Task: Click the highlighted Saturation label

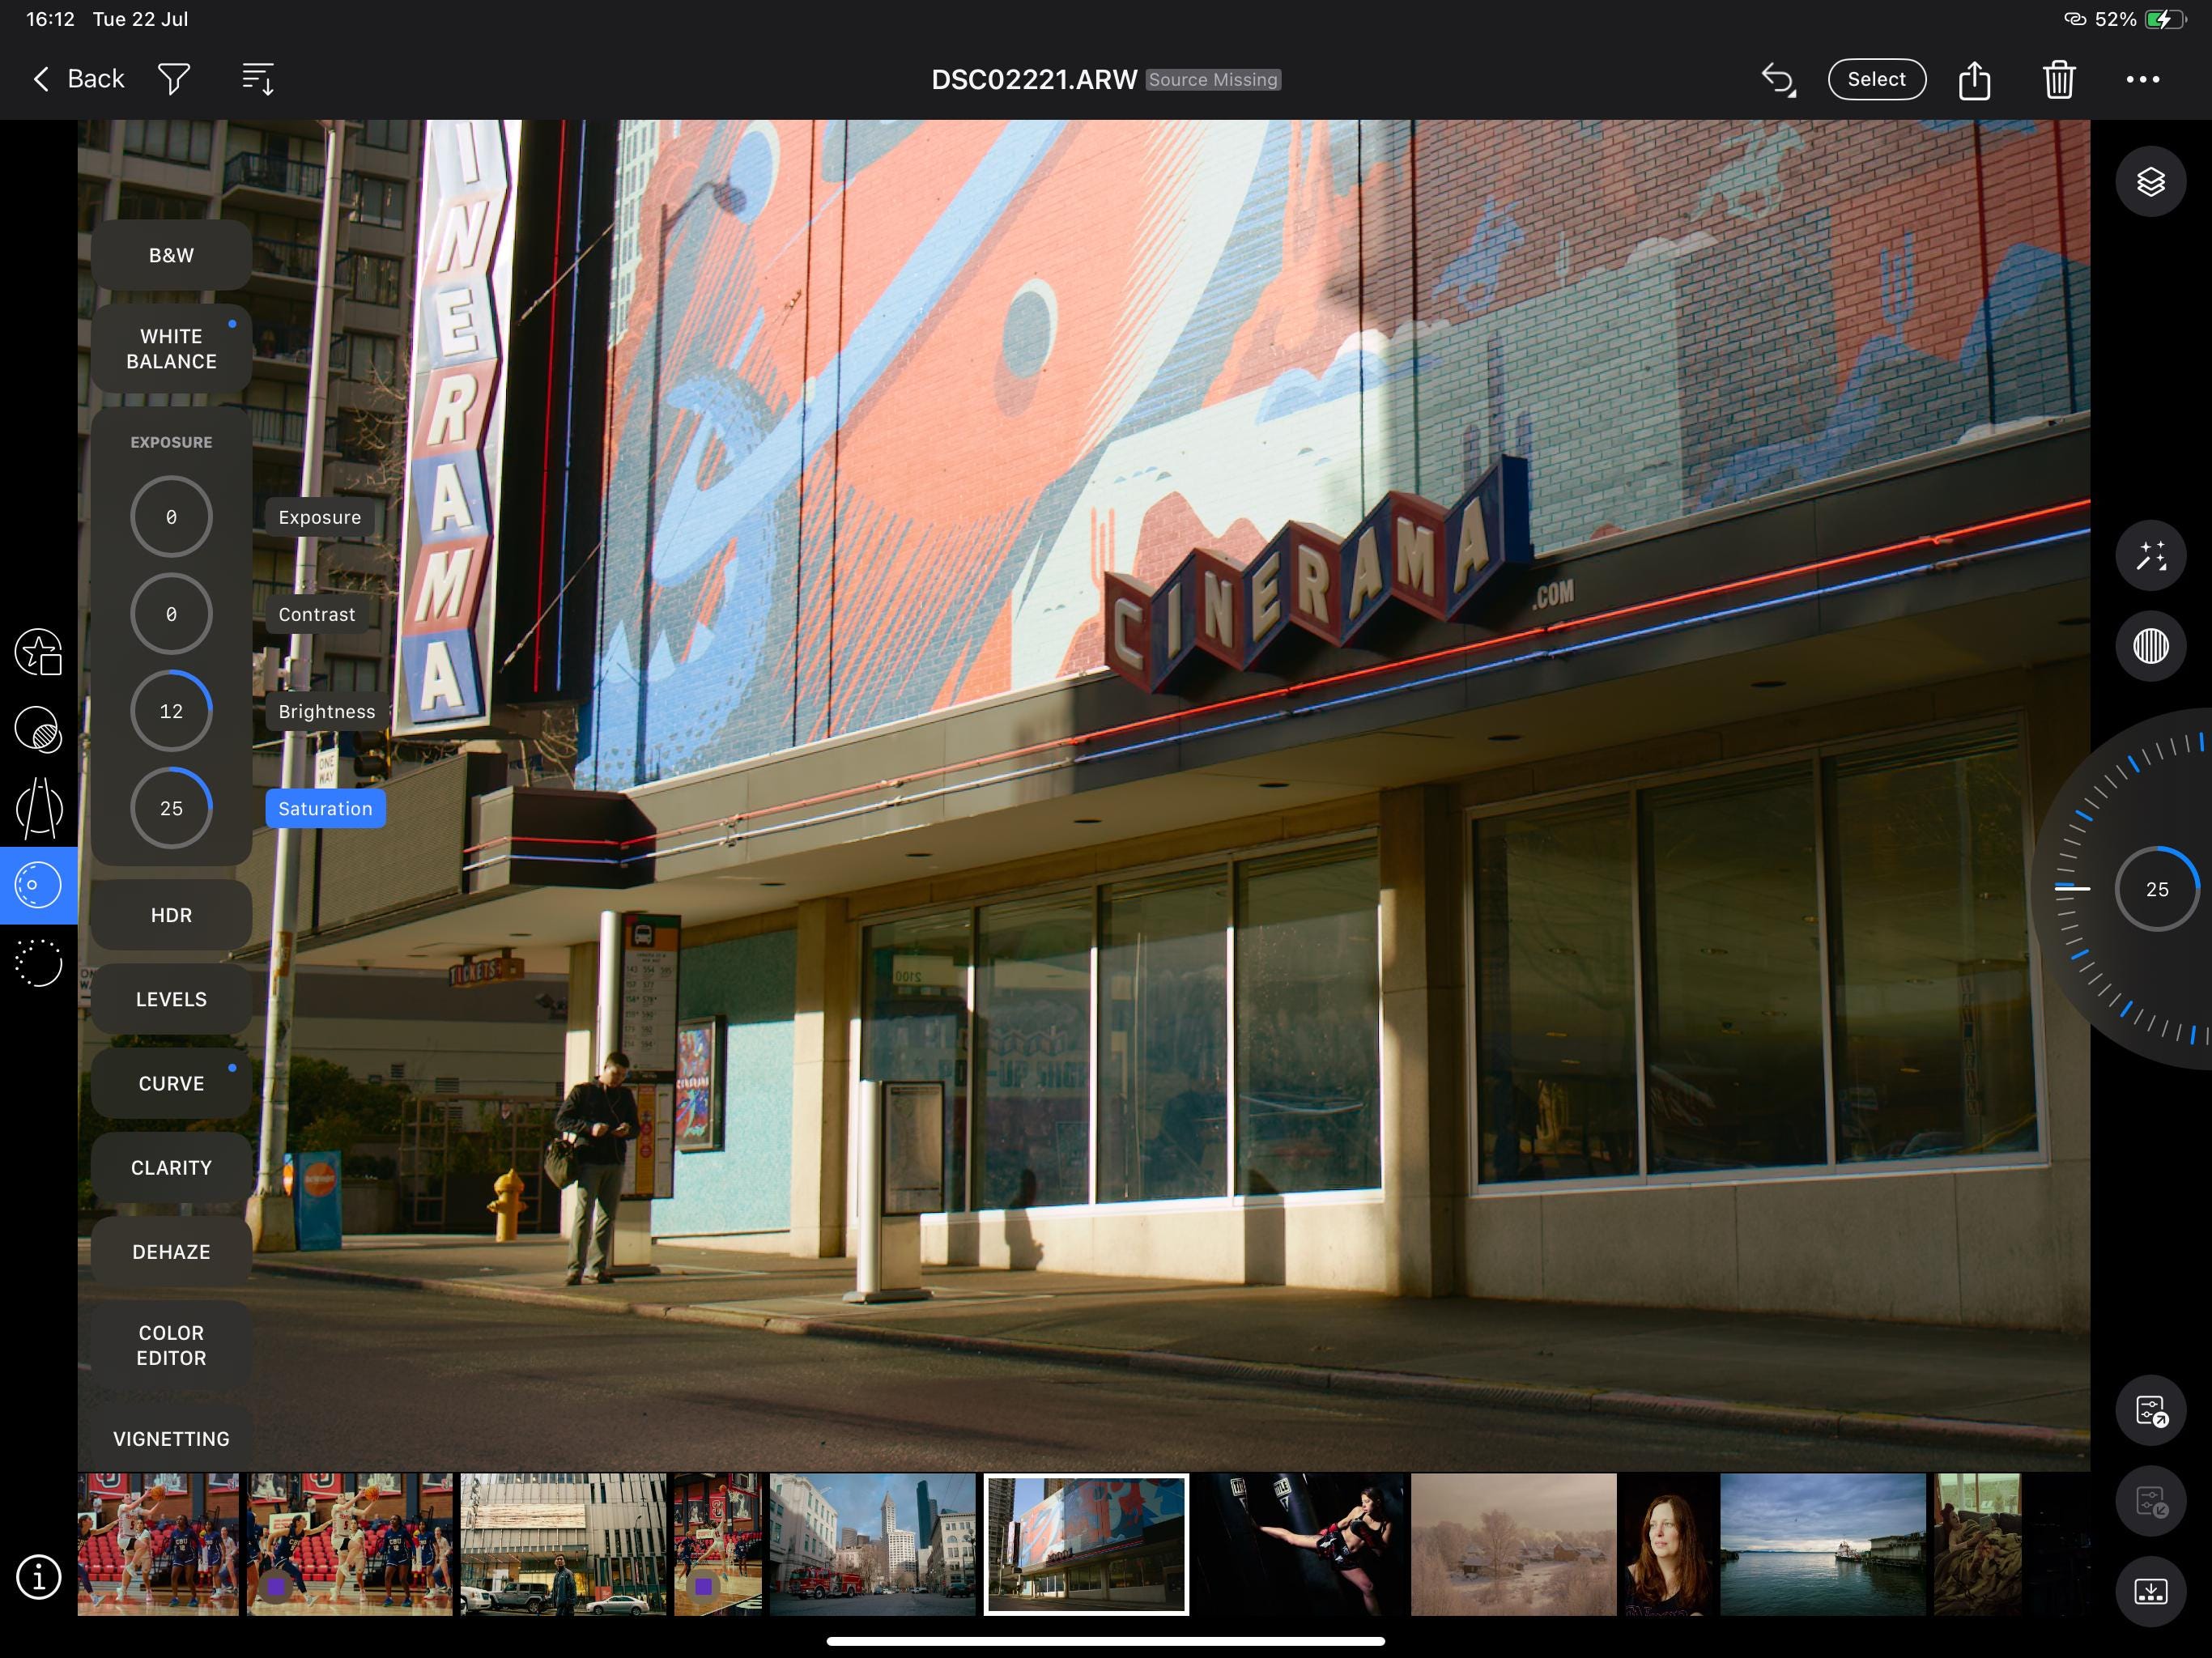Action: click(x=325, y=808)
